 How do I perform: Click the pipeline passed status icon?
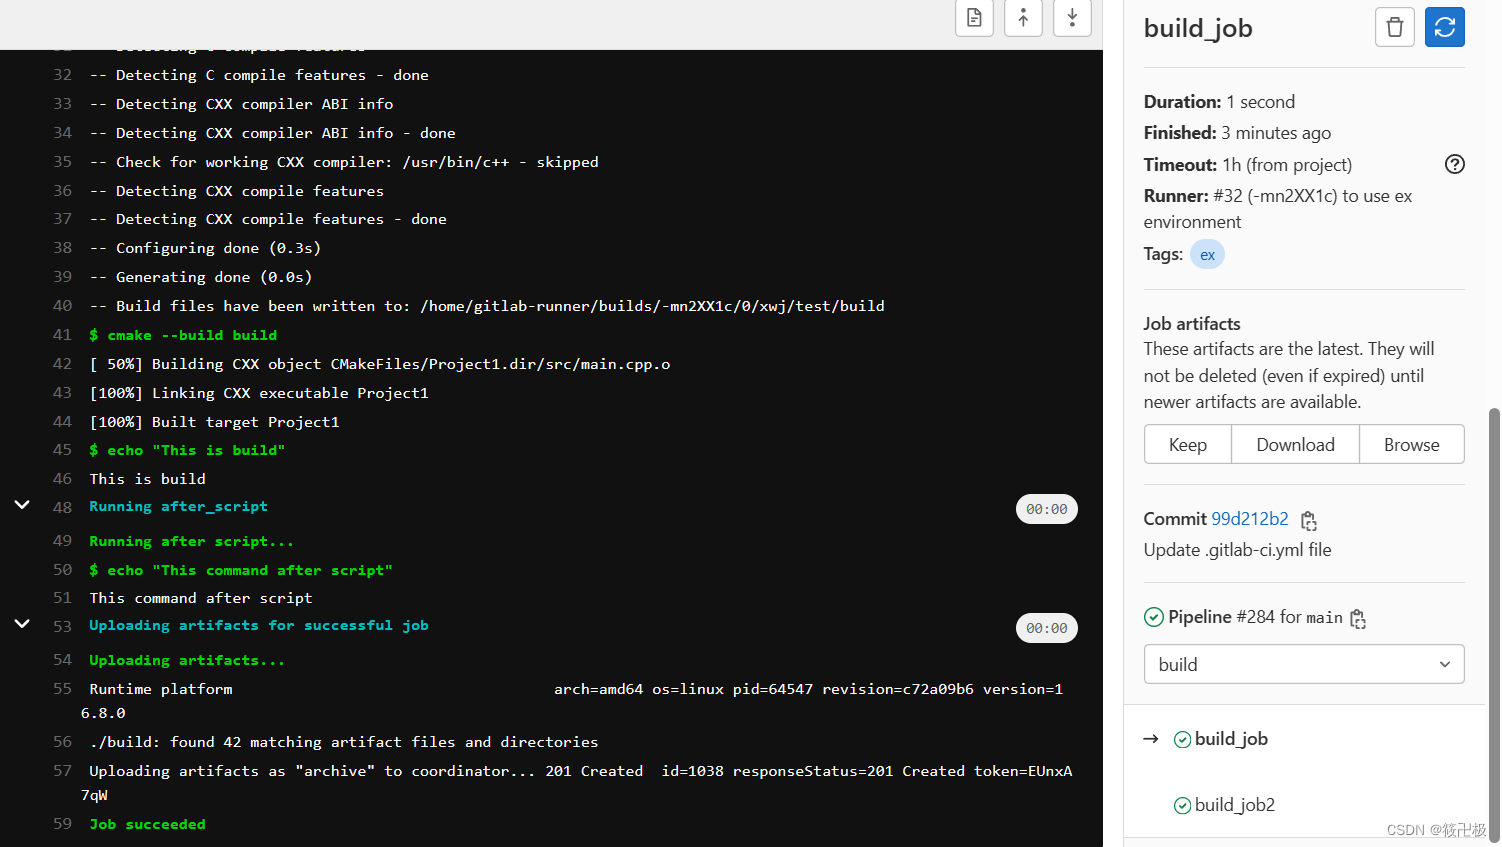(1154, 617)
